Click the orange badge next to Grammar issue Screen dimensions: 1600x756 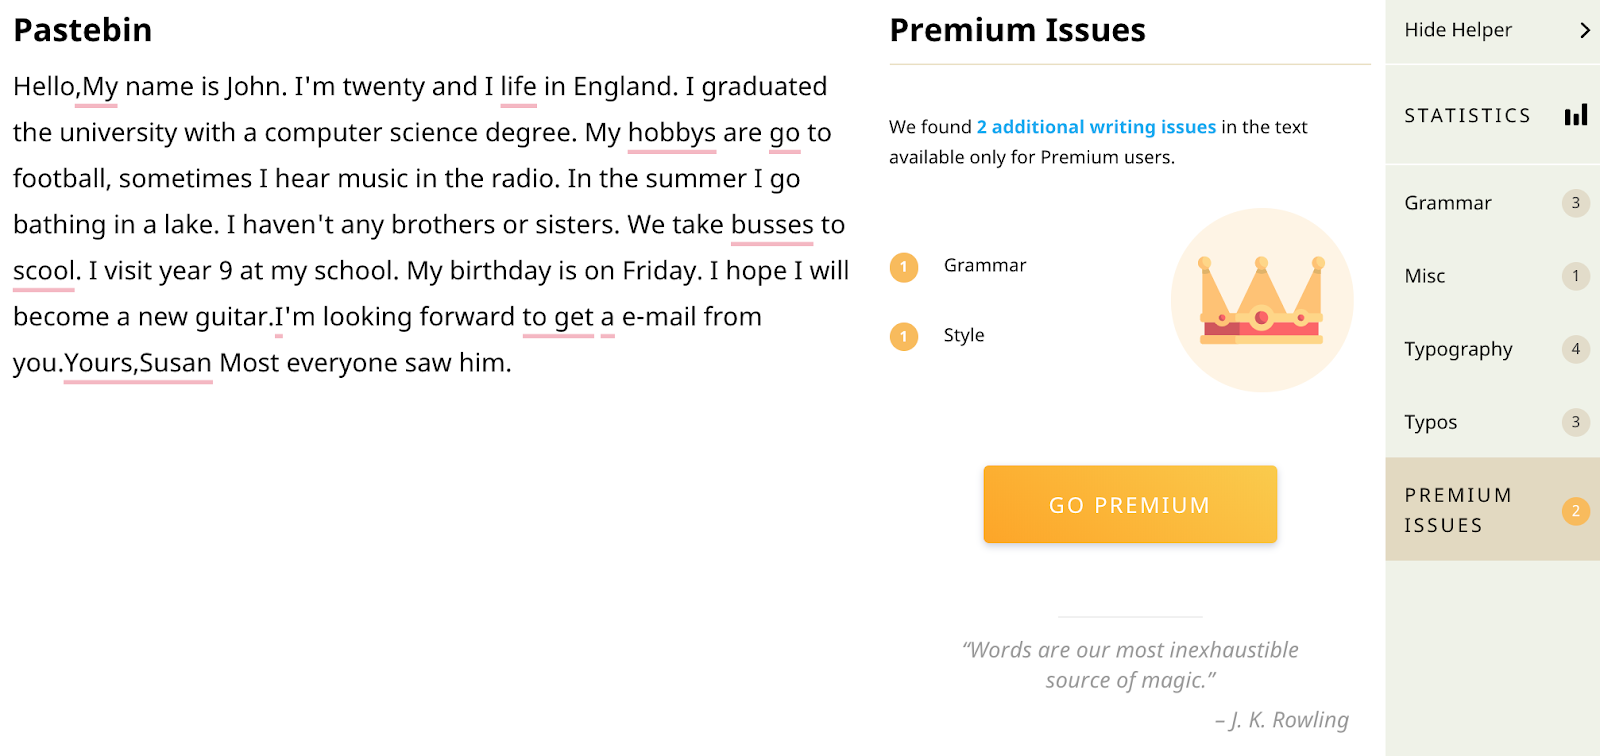click(904, 267)
